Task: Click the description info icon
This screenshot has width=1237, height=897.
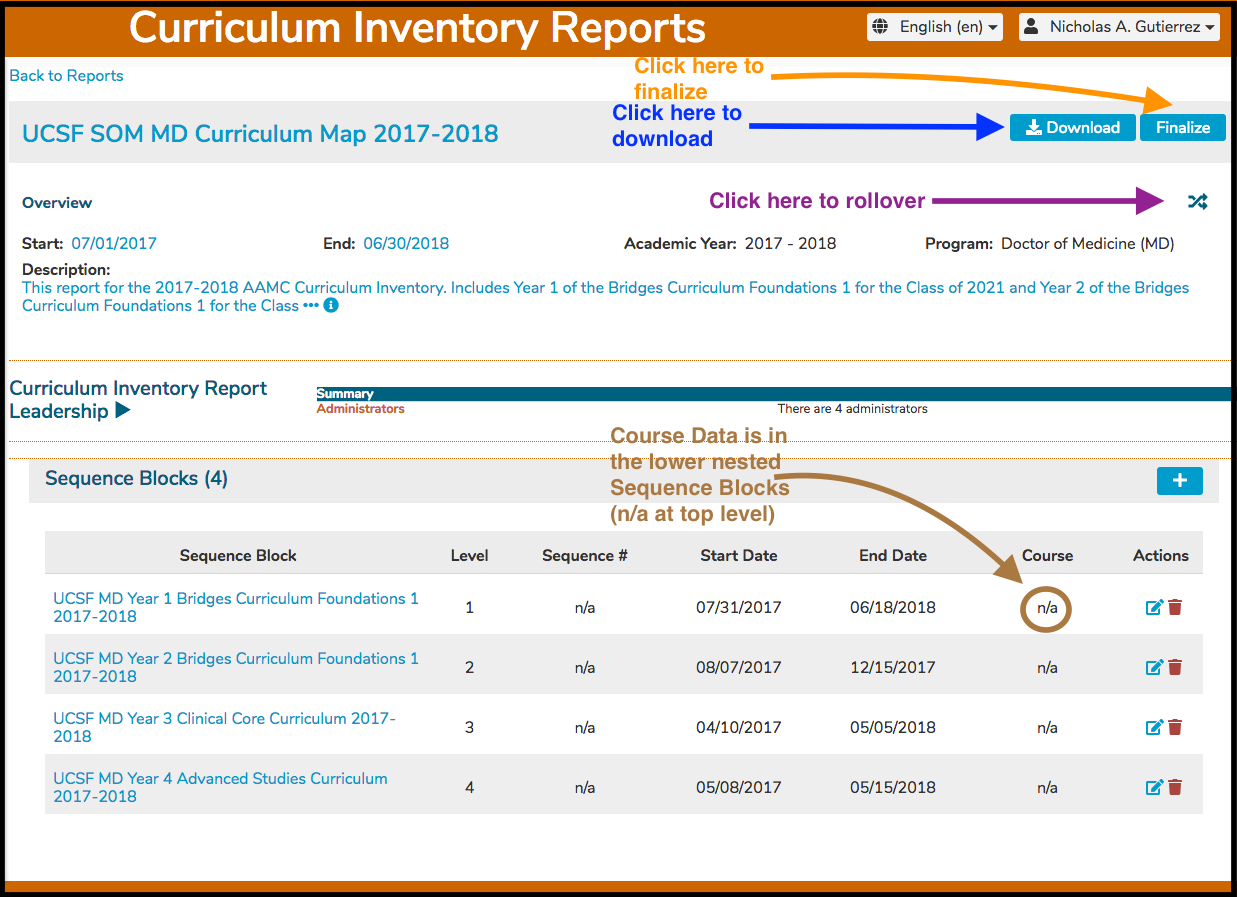Action: point(331,306)
